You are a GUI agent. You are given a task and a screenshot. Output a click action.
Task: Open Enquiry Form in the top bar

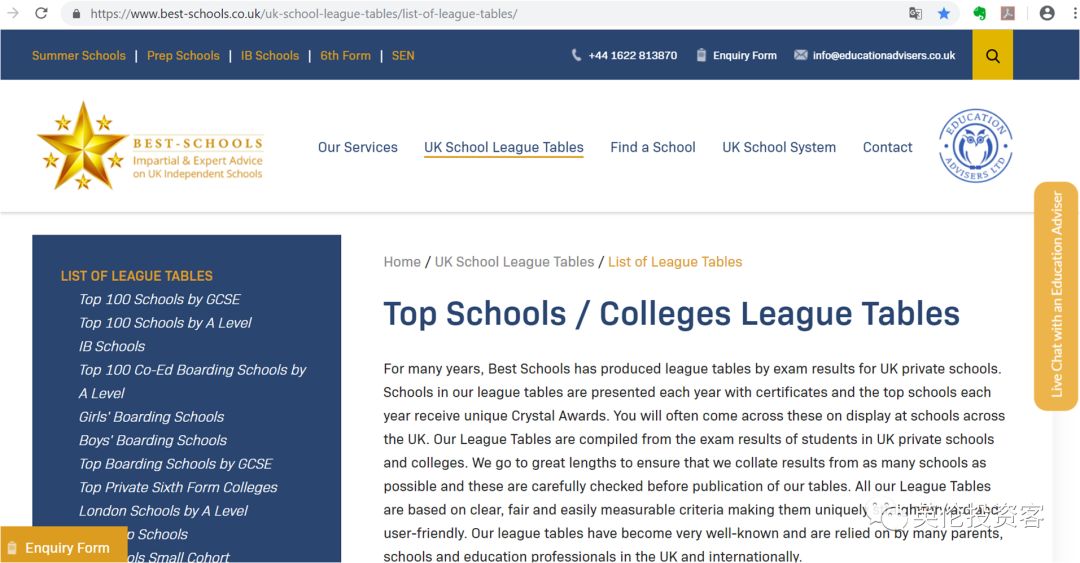pos(745,55)
